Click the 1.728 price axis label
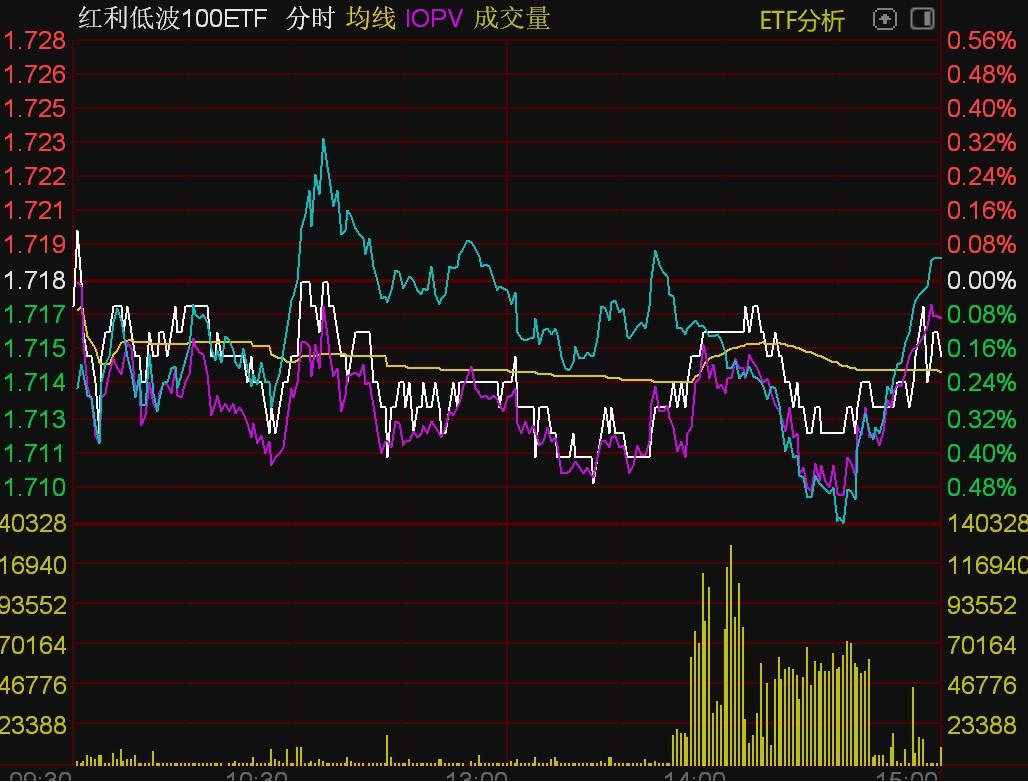The width and height of the screenshot is (1028, 782). [x=35, y=41]
